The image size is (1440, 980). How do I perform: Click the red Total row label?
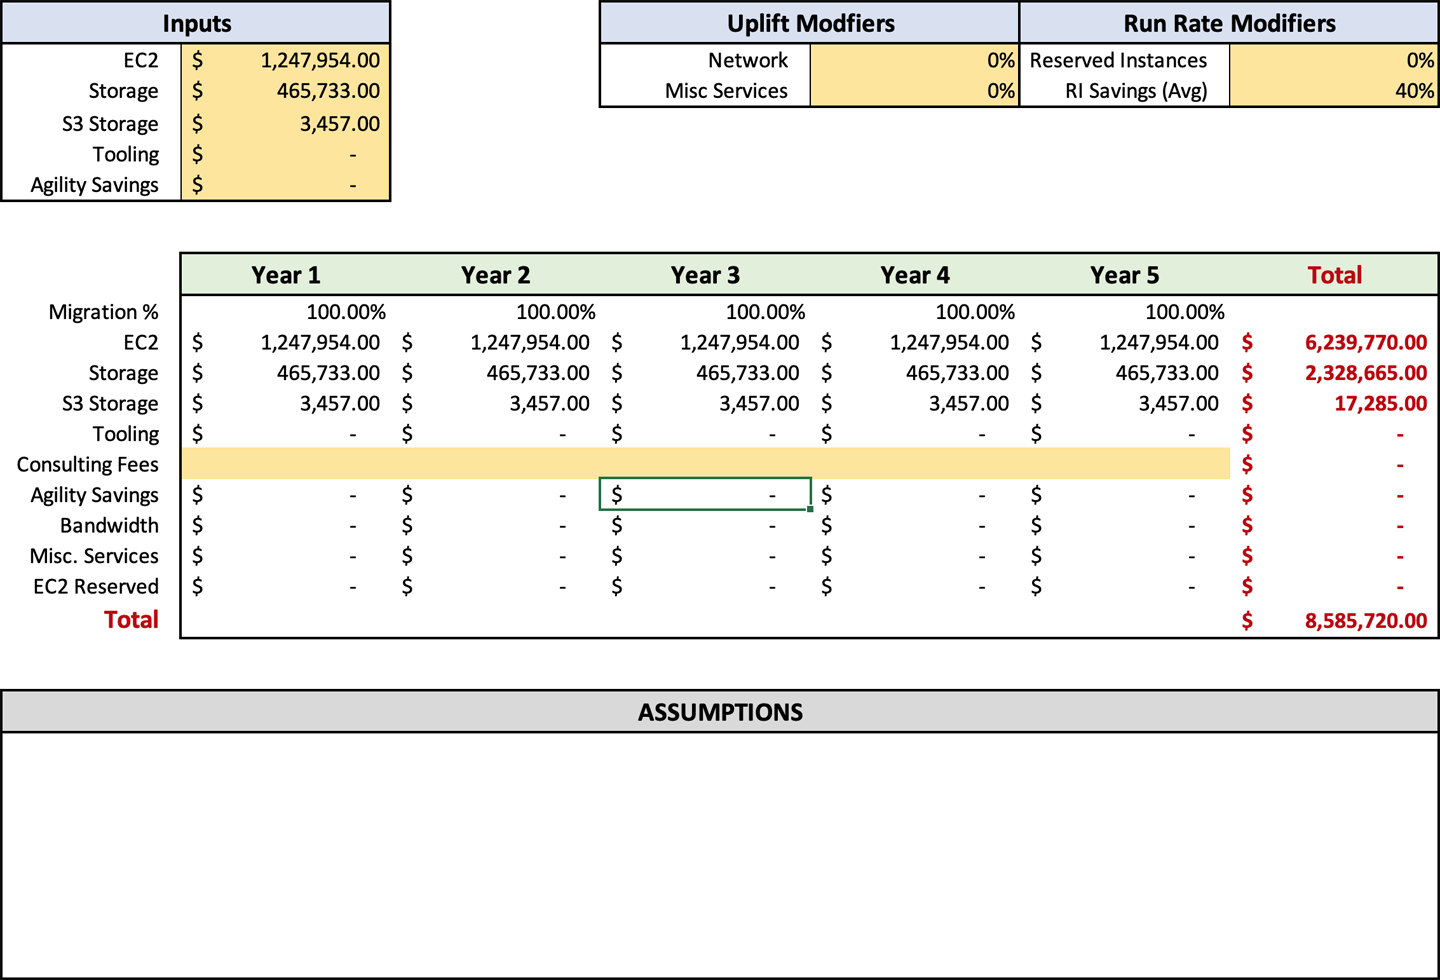131,620
